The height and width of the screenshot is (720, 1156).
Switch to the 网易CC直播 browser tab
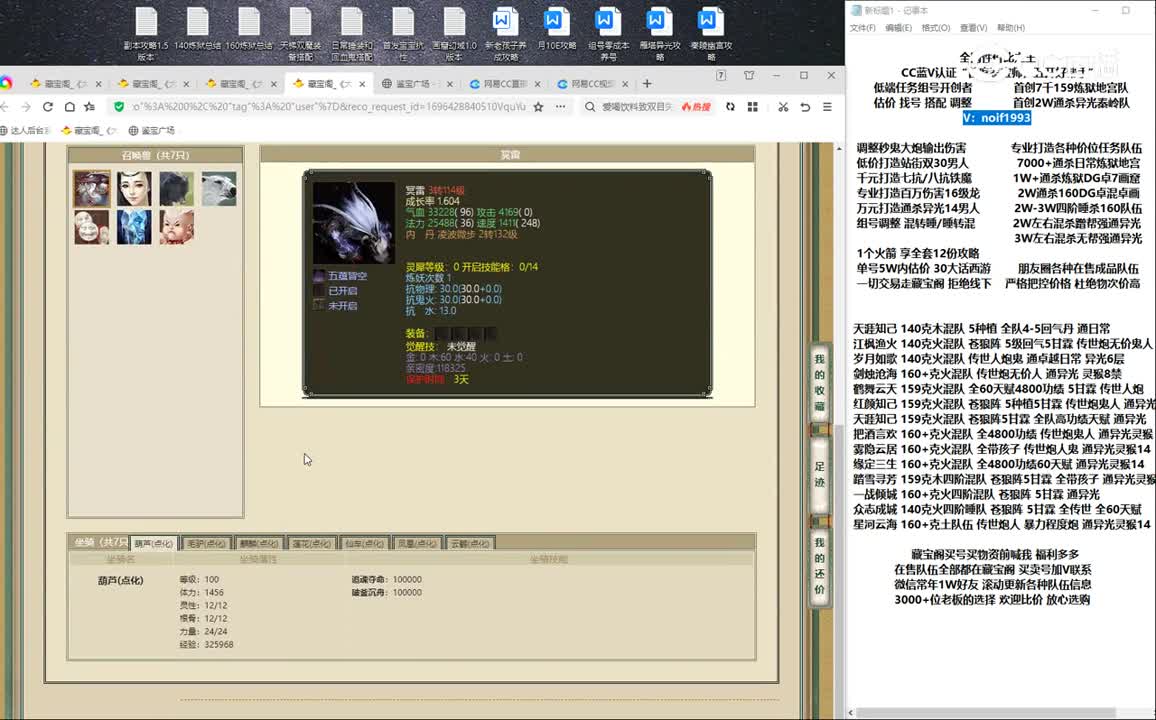click(x=504, y=84)
